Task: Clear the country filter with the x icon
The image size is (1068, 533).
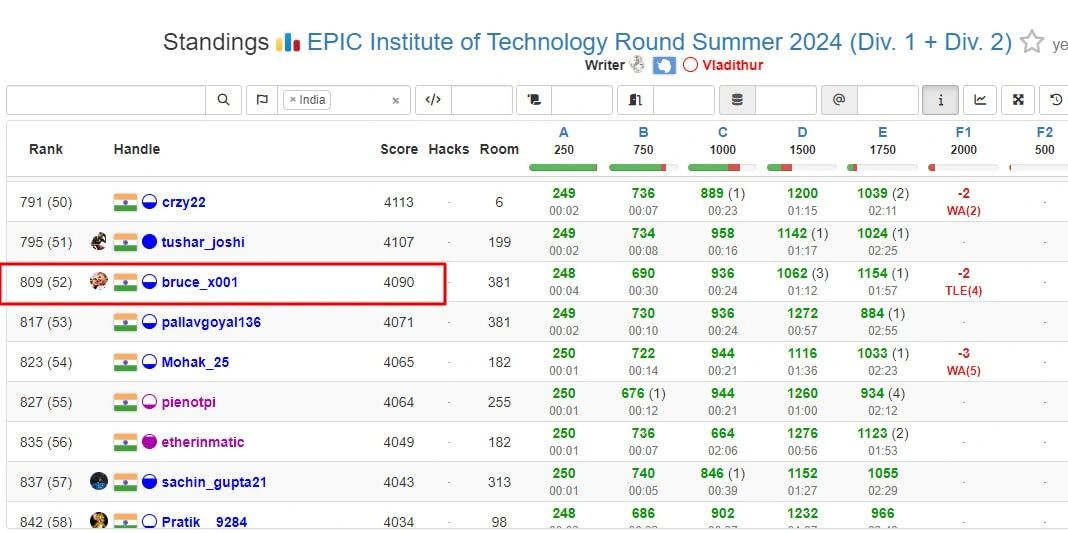Action: pyautogui.click(x=395, y=101)
